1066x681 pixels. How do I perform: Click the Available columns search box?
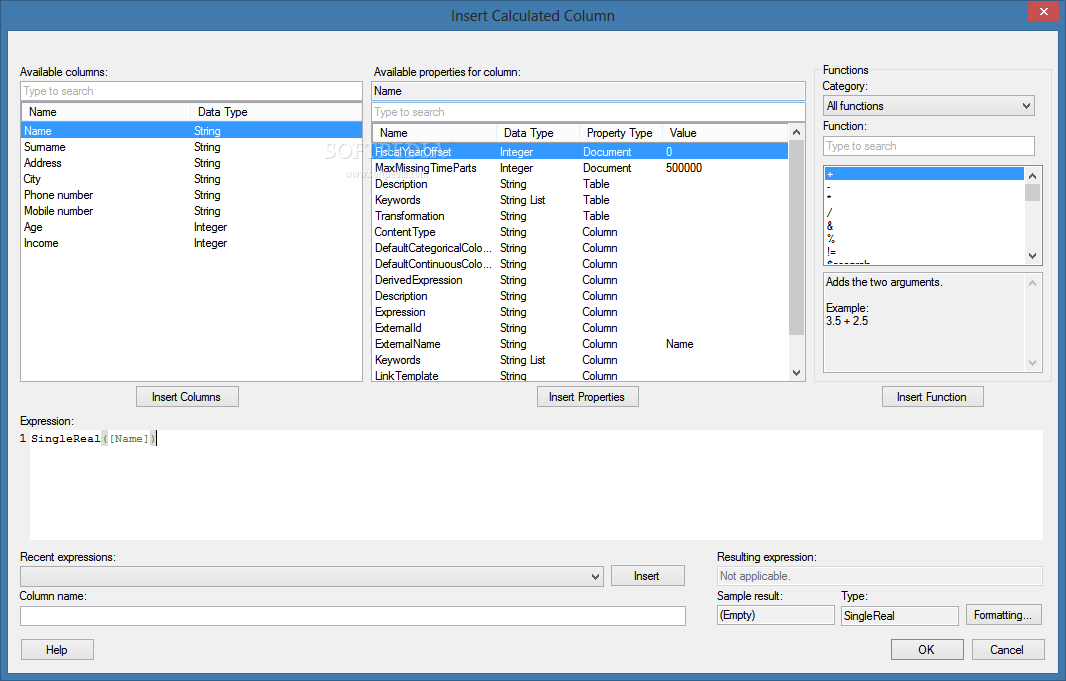(191, 91)
